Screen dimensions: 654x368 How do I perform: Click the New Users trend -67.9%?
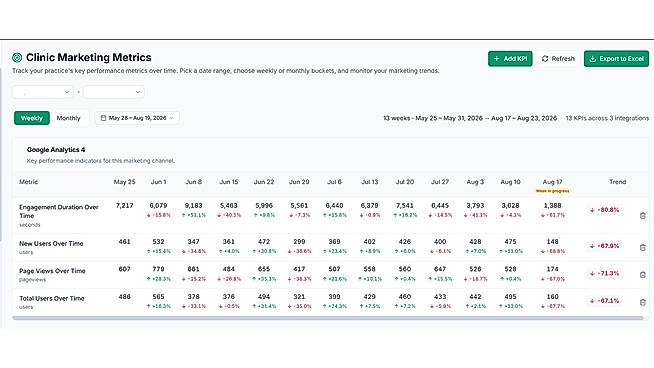(605, 246)
